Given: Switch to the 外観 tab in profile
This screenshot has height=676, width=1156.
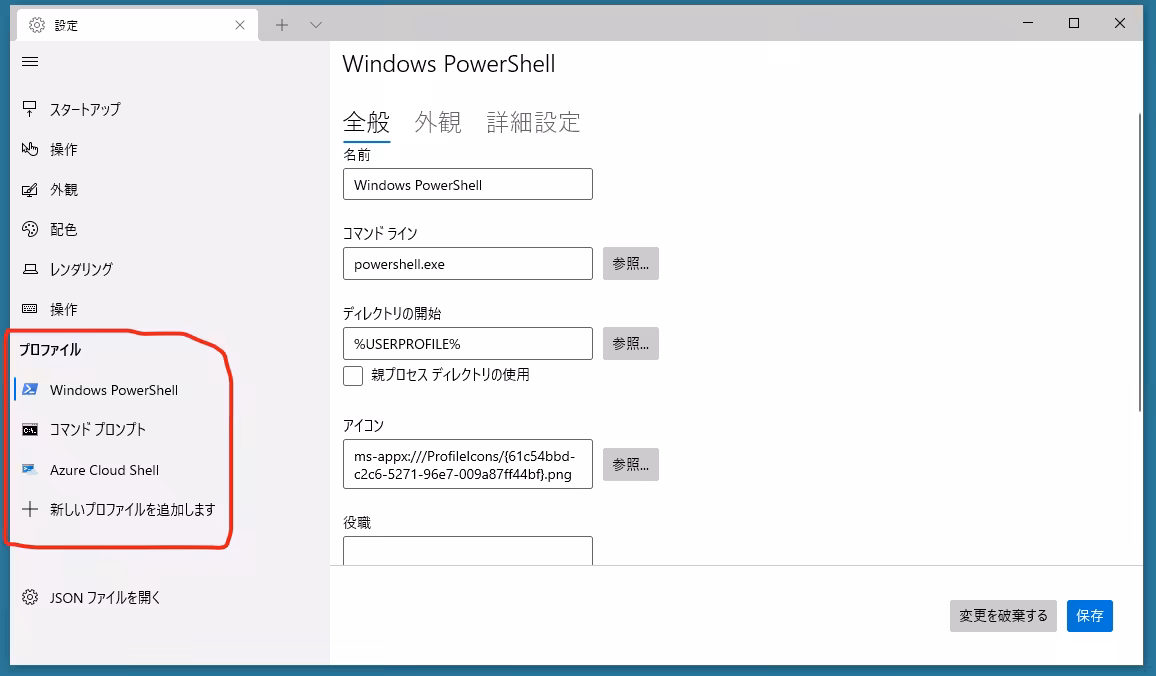Looking at the screenshot, I should pyautogui.click(x=438, y=122).
